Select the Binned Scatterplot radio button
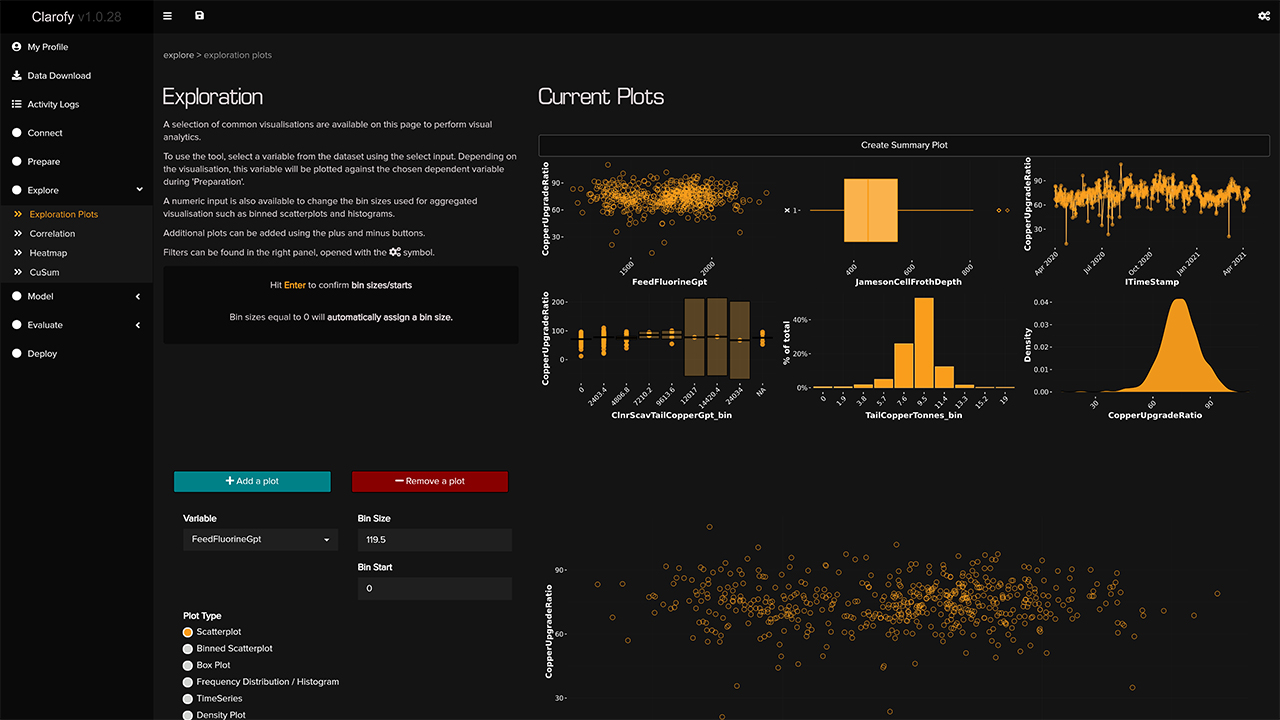Image resolution: width=1280 pixels, height=720 pixels. tap(187, 649)
